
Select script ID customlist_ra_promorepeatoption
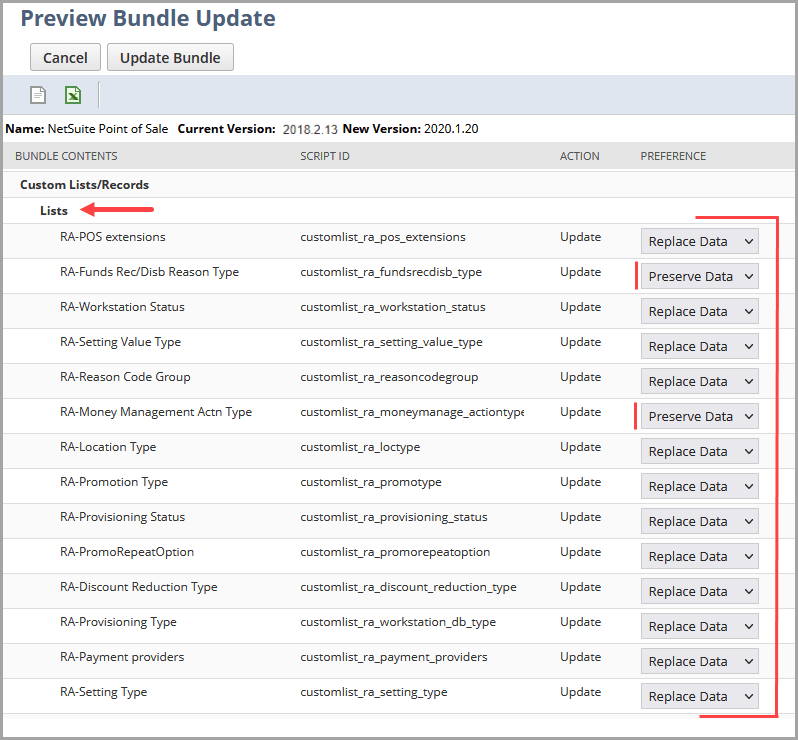coord(395,552)
